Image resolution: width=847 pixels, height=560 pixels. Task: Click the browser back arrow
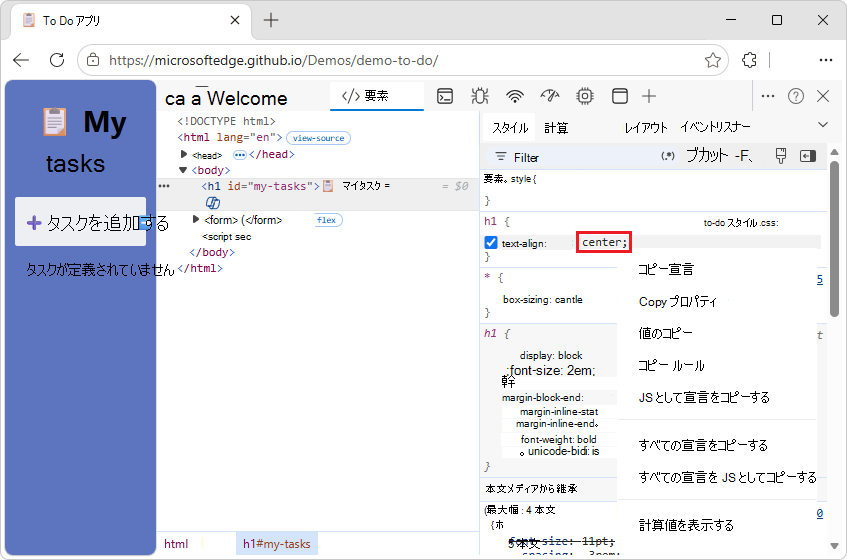(x=21, y=60)
